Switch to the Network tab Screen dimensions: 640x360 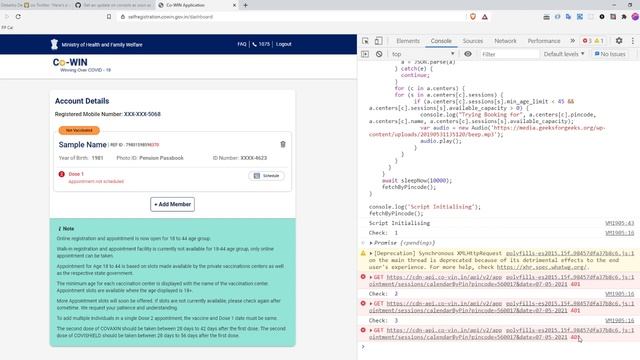click(x=505, y=41)
